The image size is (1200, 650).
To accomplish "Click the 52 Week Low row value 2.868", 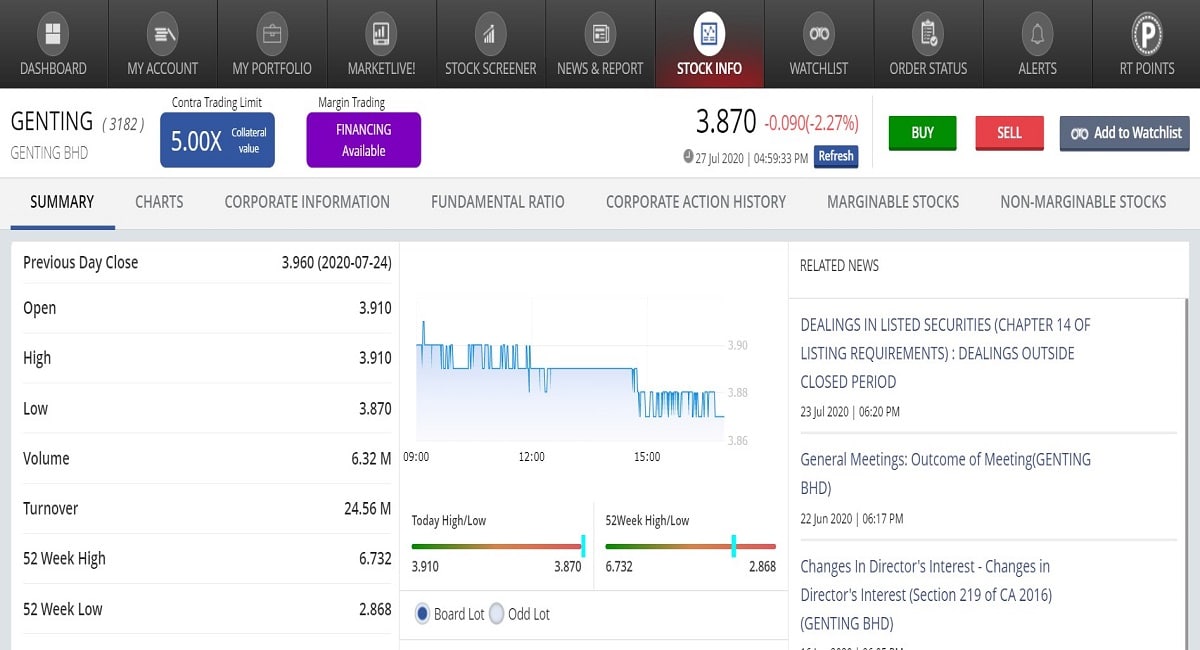I will pos(375,608).
